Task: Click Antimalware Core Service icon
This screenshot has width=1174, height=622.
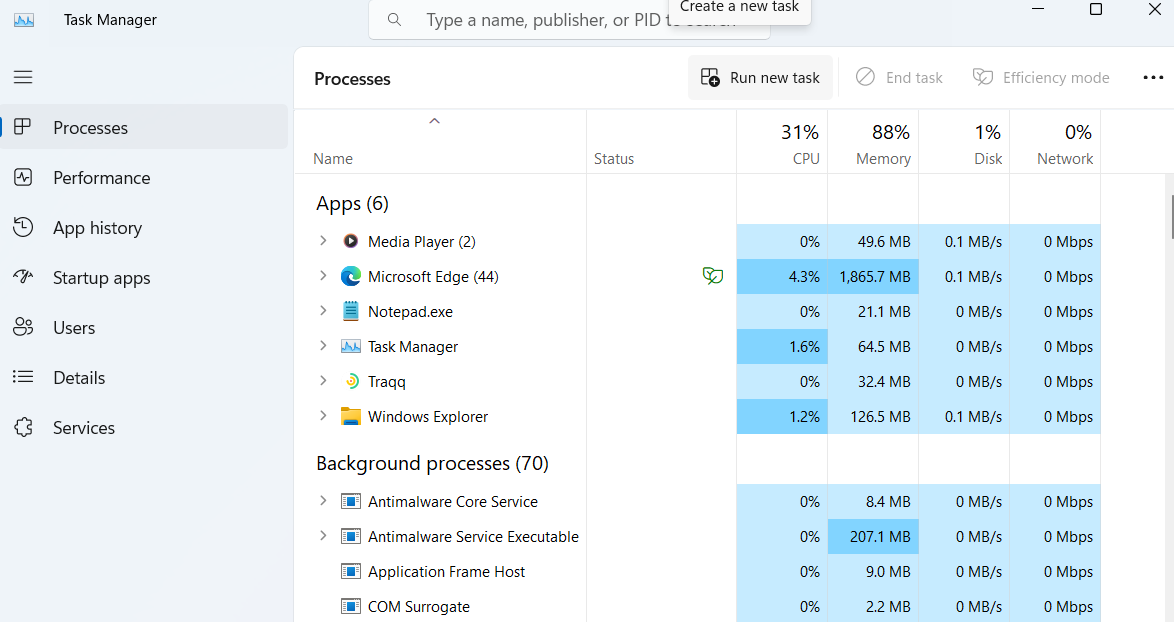Action: point(350,501)
